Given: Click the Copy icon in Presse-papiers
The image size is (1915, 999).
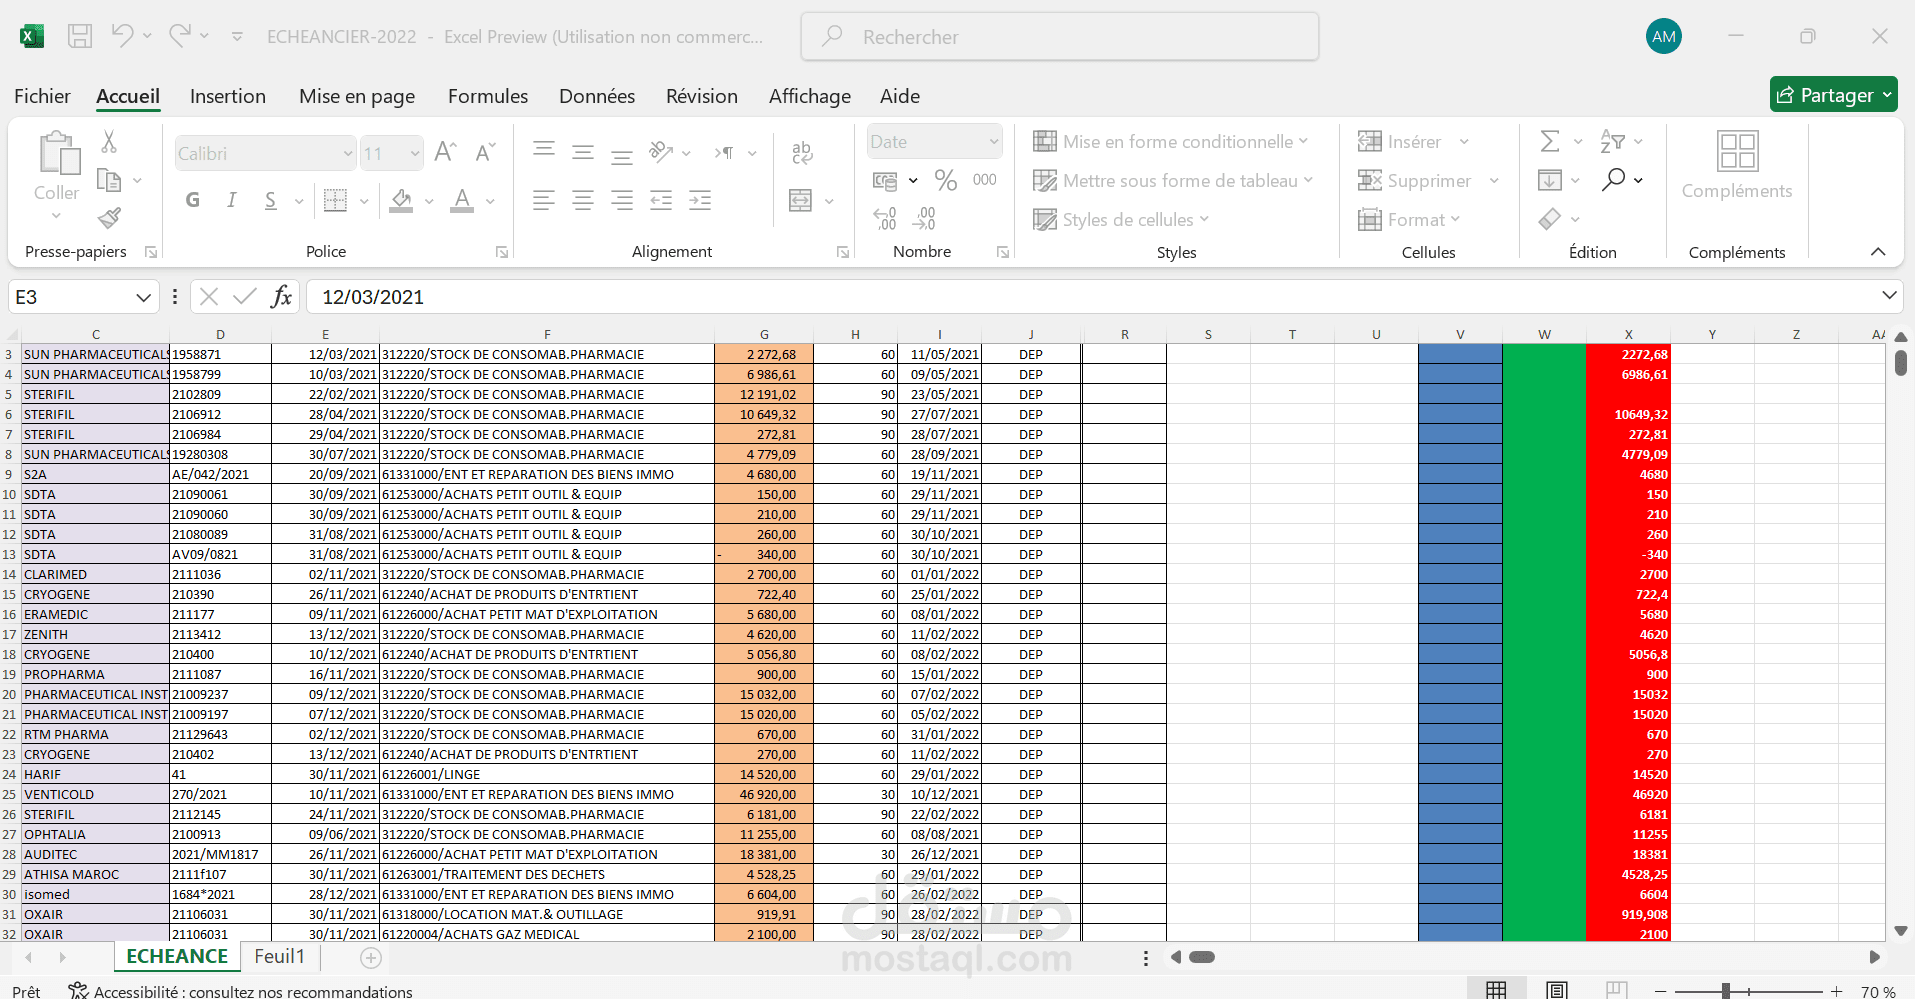Looking at the screenshot, I should pos(109,180).
